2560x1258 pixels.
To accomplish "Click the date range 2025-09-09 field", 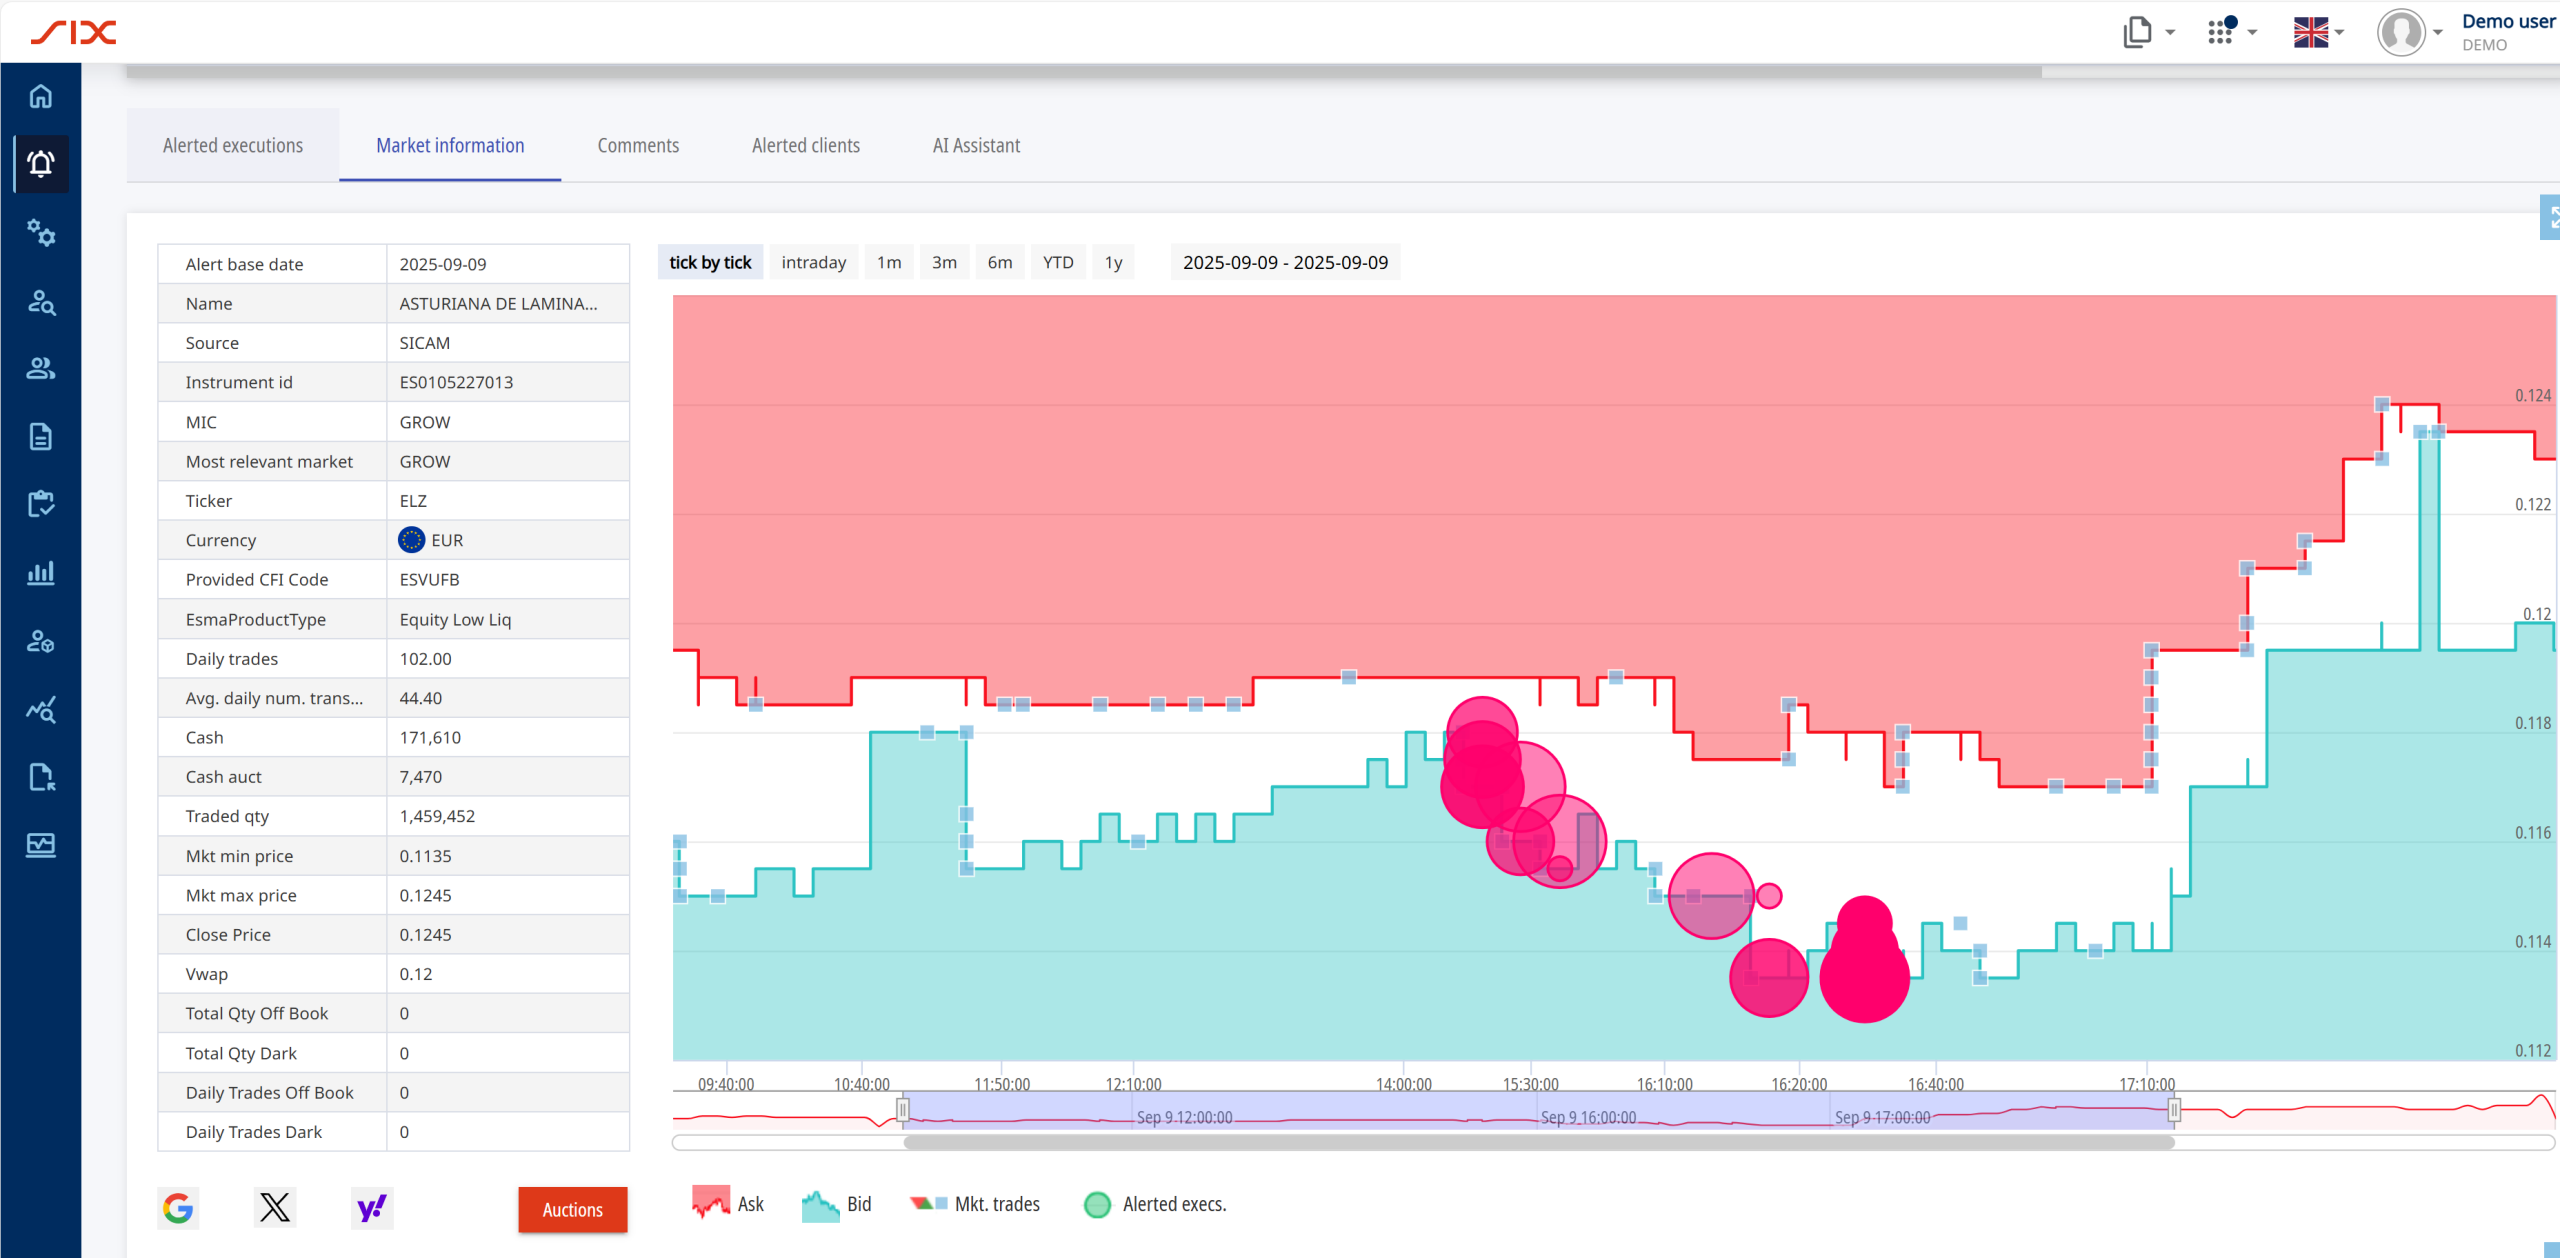I will click(x=1285, y=262).
